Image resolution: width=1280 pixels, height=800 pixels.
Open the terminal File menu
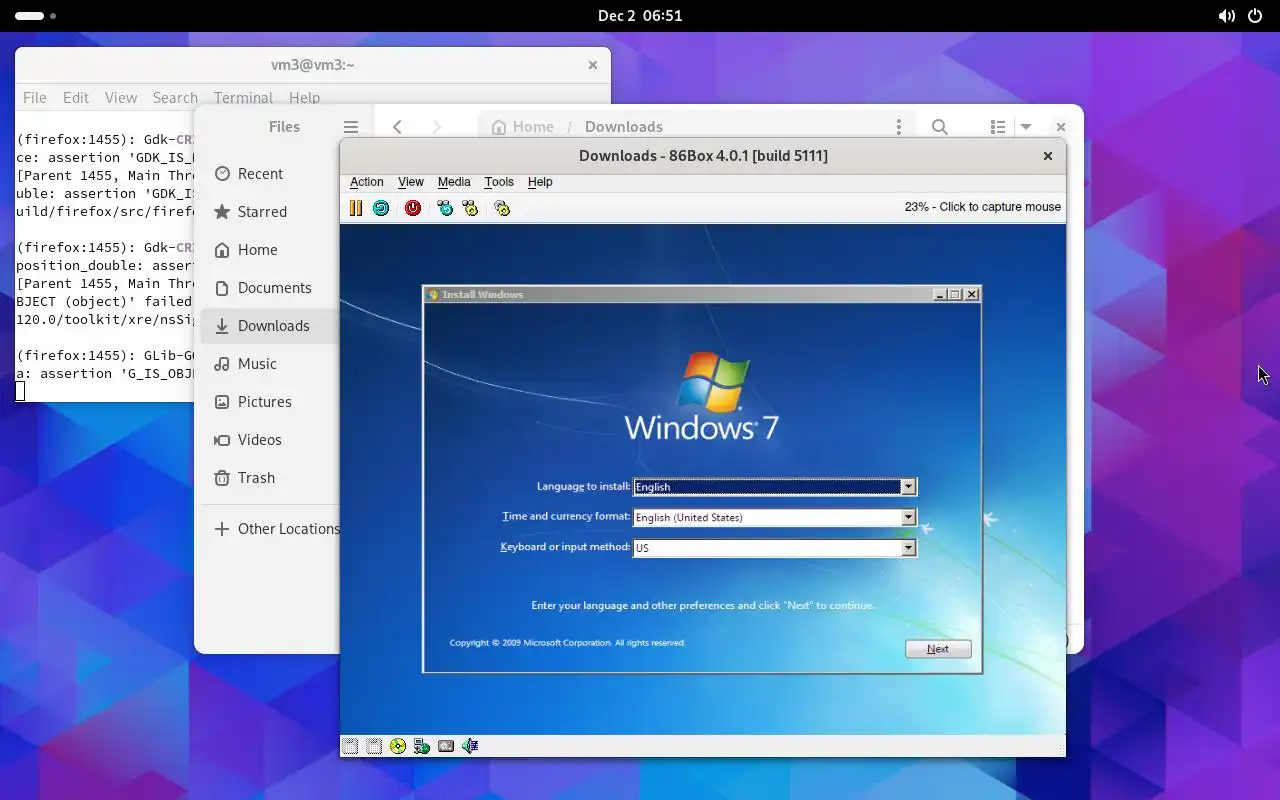click(x=35, y=98)
